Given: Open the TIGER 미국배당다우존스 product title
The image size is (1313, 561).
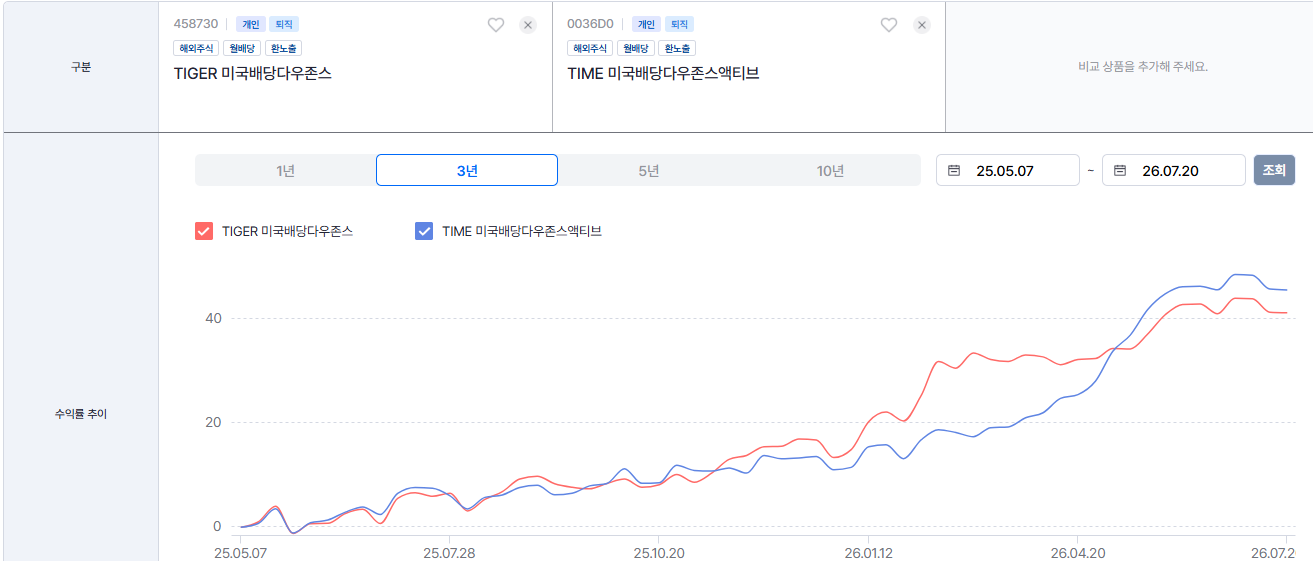Looking at the screenshot, I should pyautogui.click(x=253, y=73).
